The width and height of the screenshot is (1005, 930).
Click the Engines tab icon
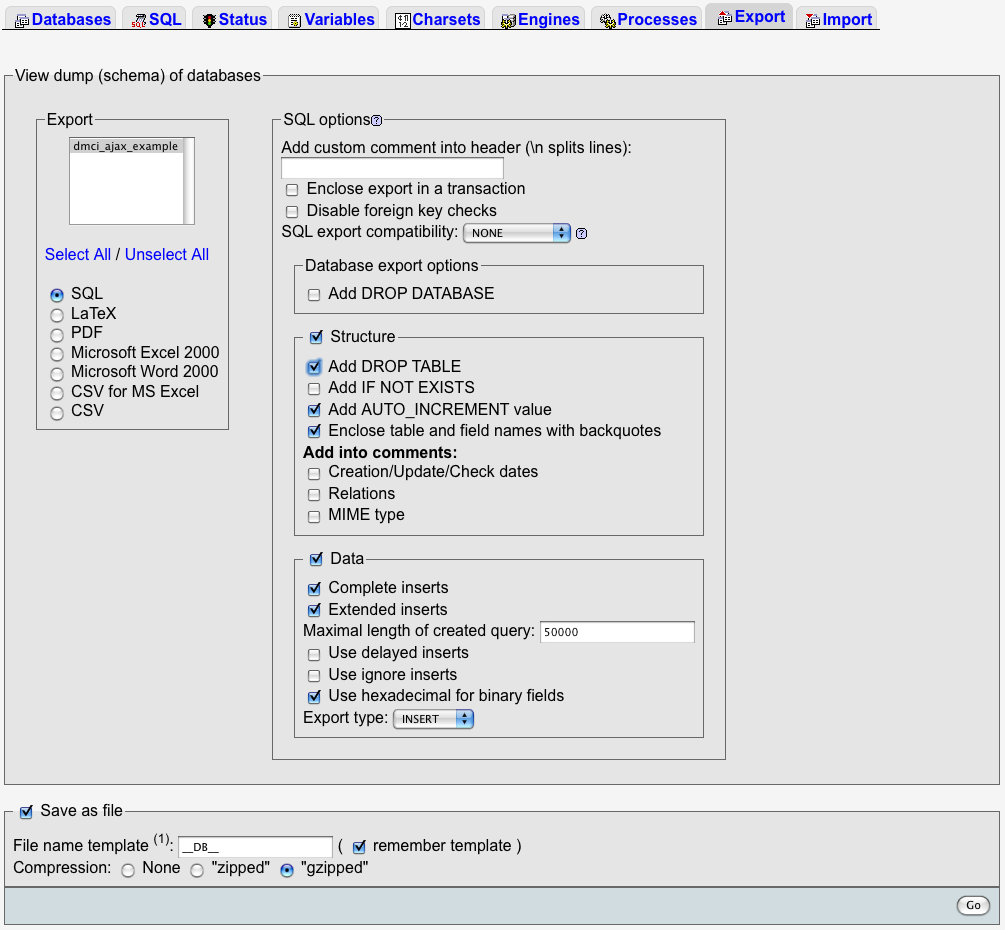[508, 20]
